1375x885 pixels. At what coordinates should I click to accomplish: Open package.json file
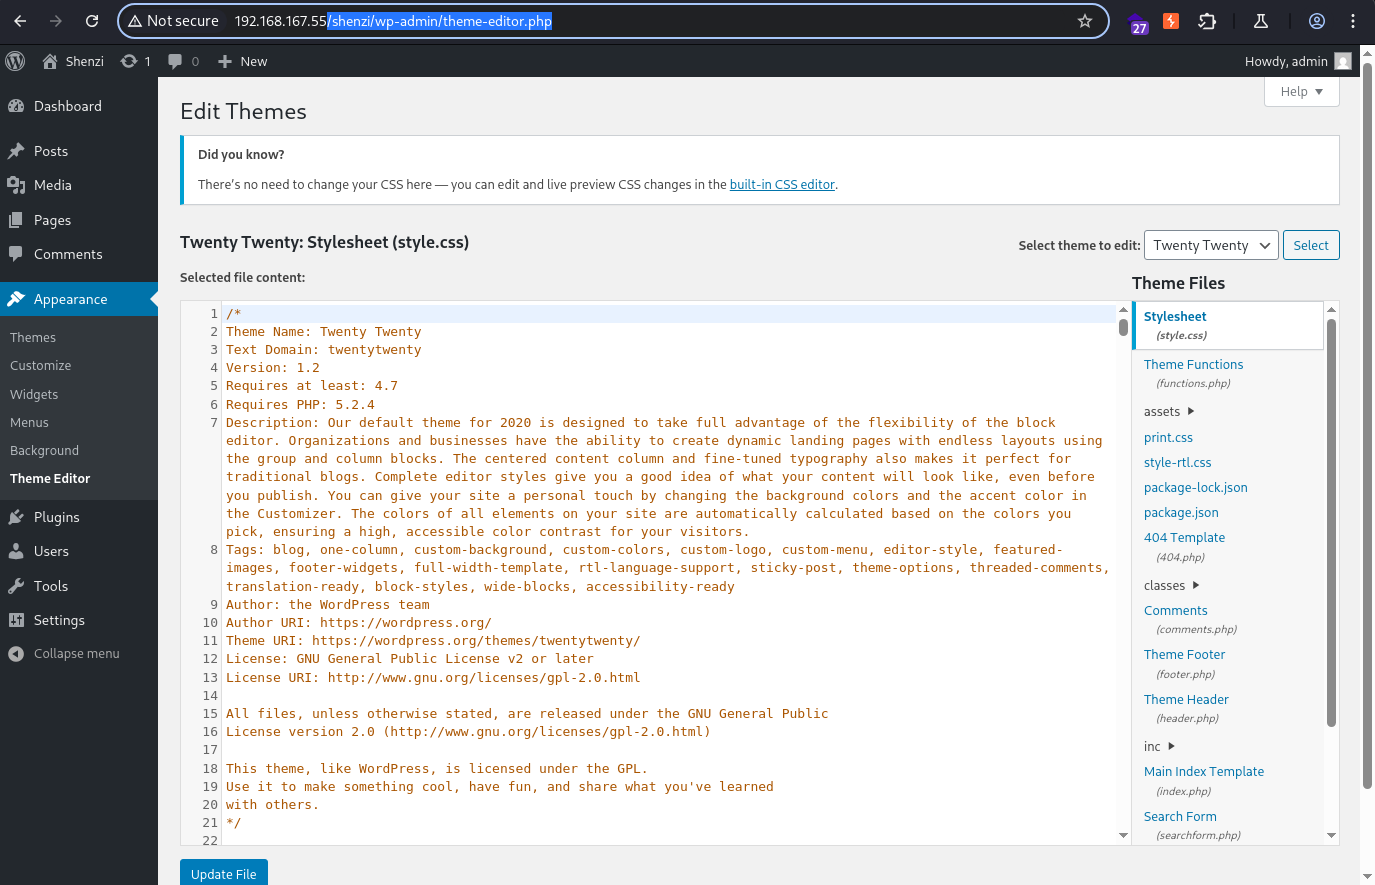click(1181, 512)
